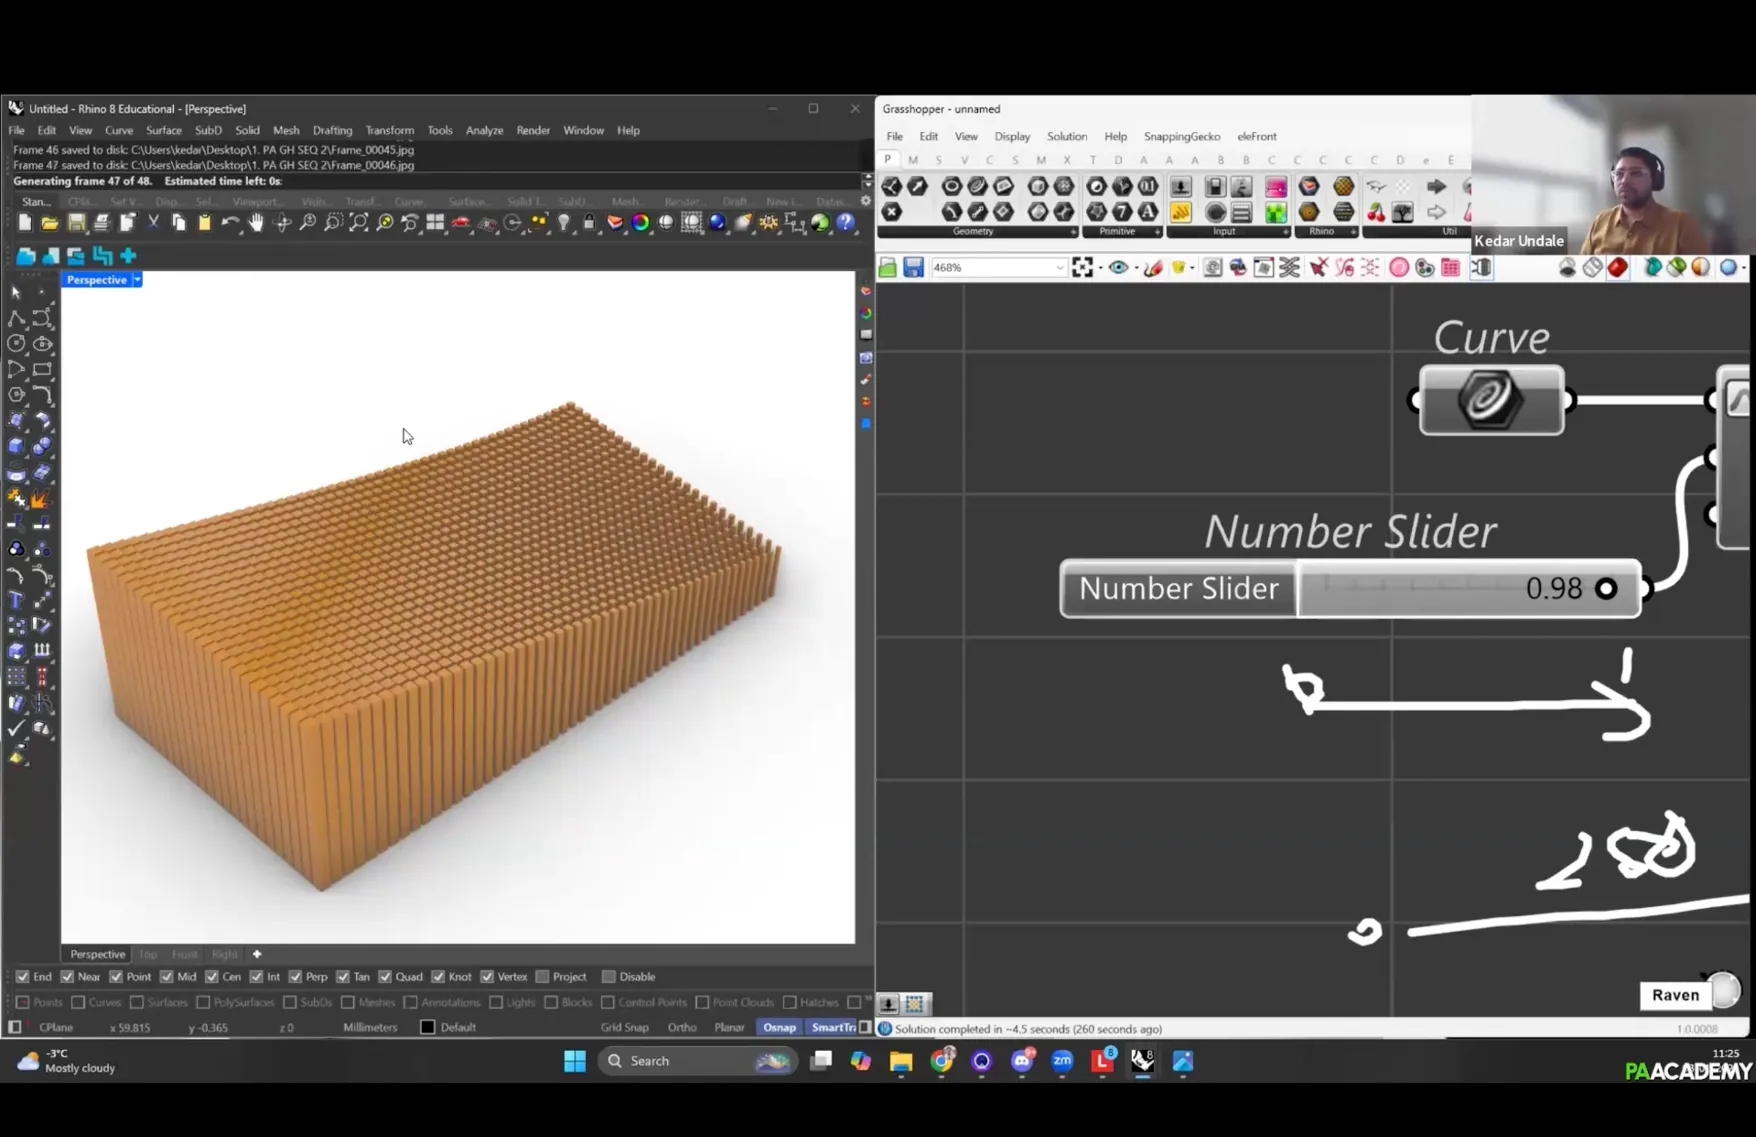Click the Number Slider handle at 0.98

(1606, 589)
